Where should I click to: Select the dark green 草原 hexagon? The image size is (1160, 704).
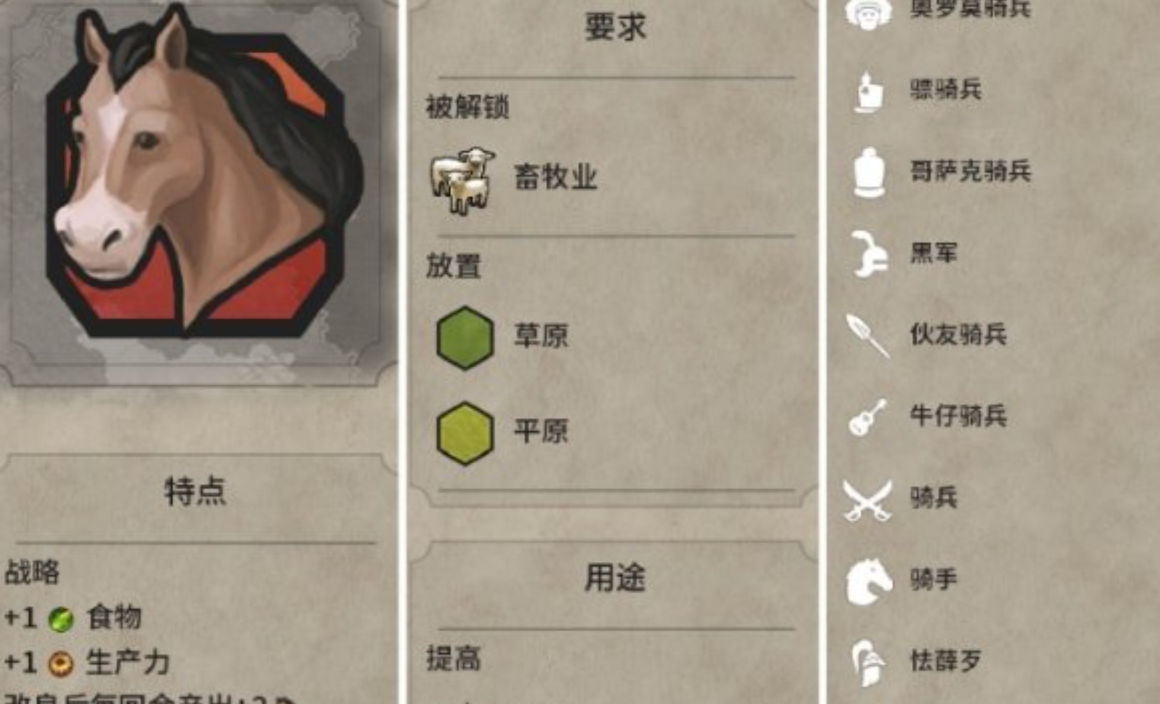point(465,338)
